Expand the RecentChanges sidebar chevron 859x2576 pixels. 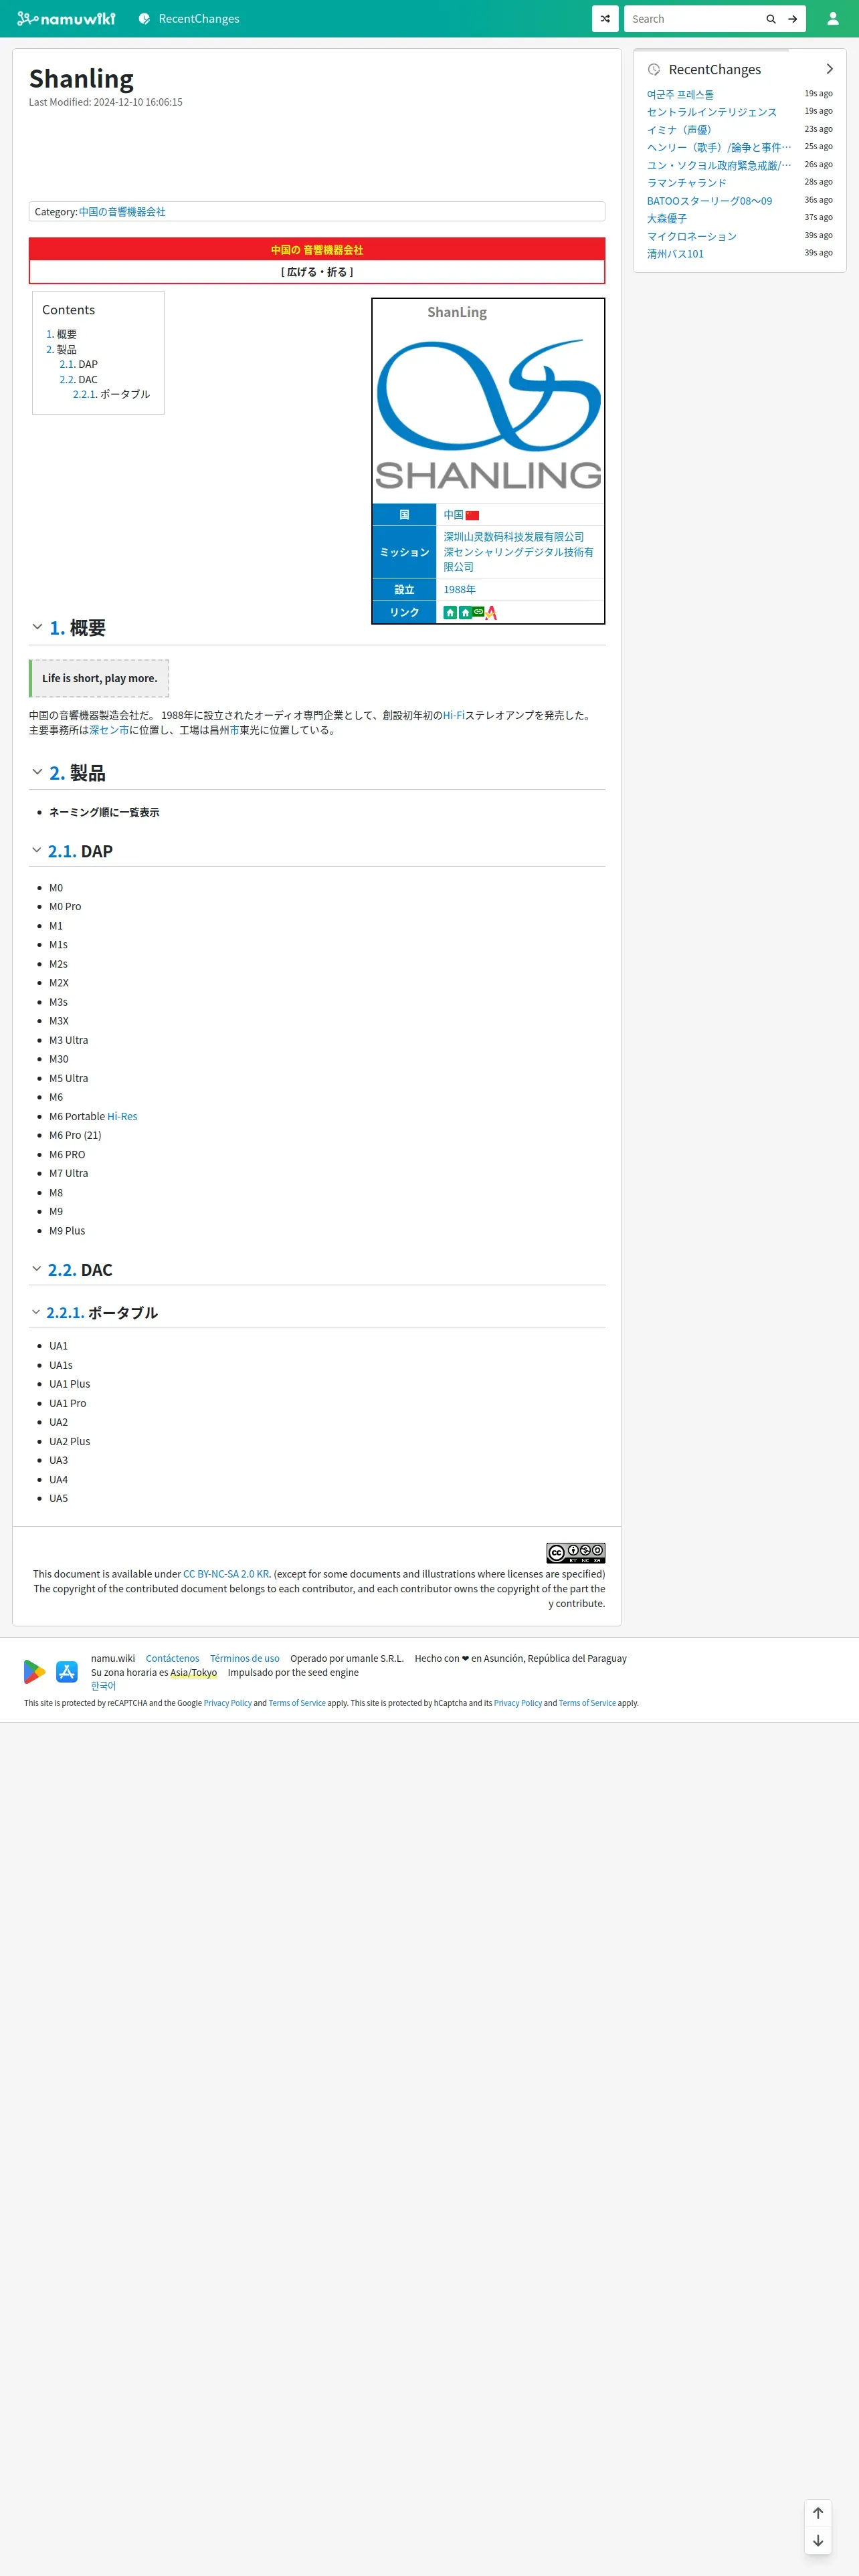click(x=829, y=69)
